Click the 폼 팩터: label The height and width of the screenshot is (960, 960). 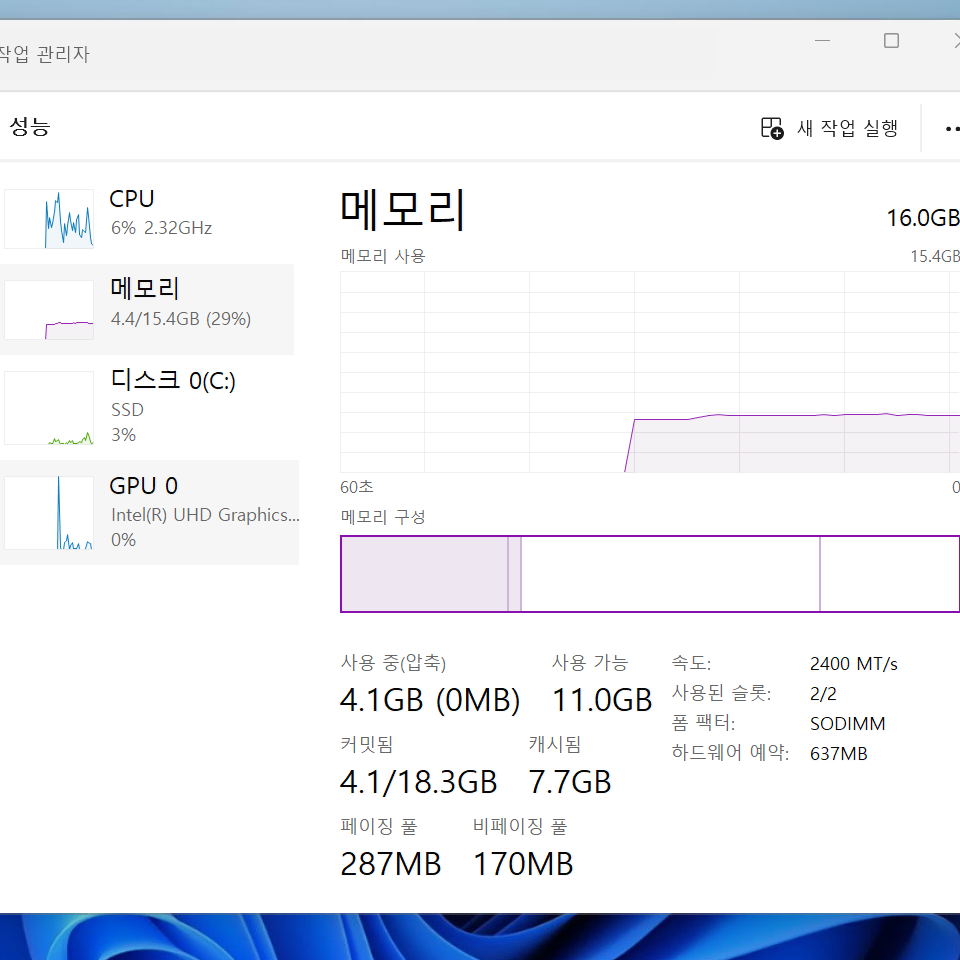click(703, 723)
